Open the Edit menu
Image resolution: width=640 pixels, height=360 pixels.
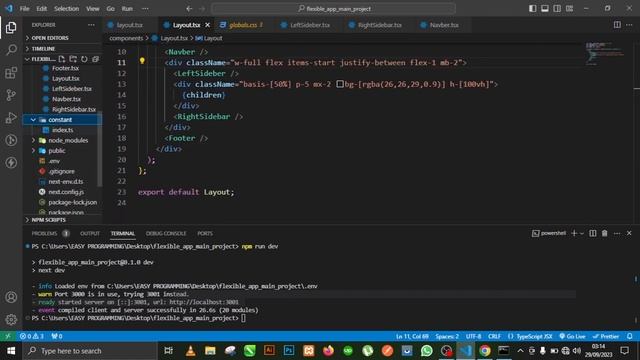click(x=41, y=9)
